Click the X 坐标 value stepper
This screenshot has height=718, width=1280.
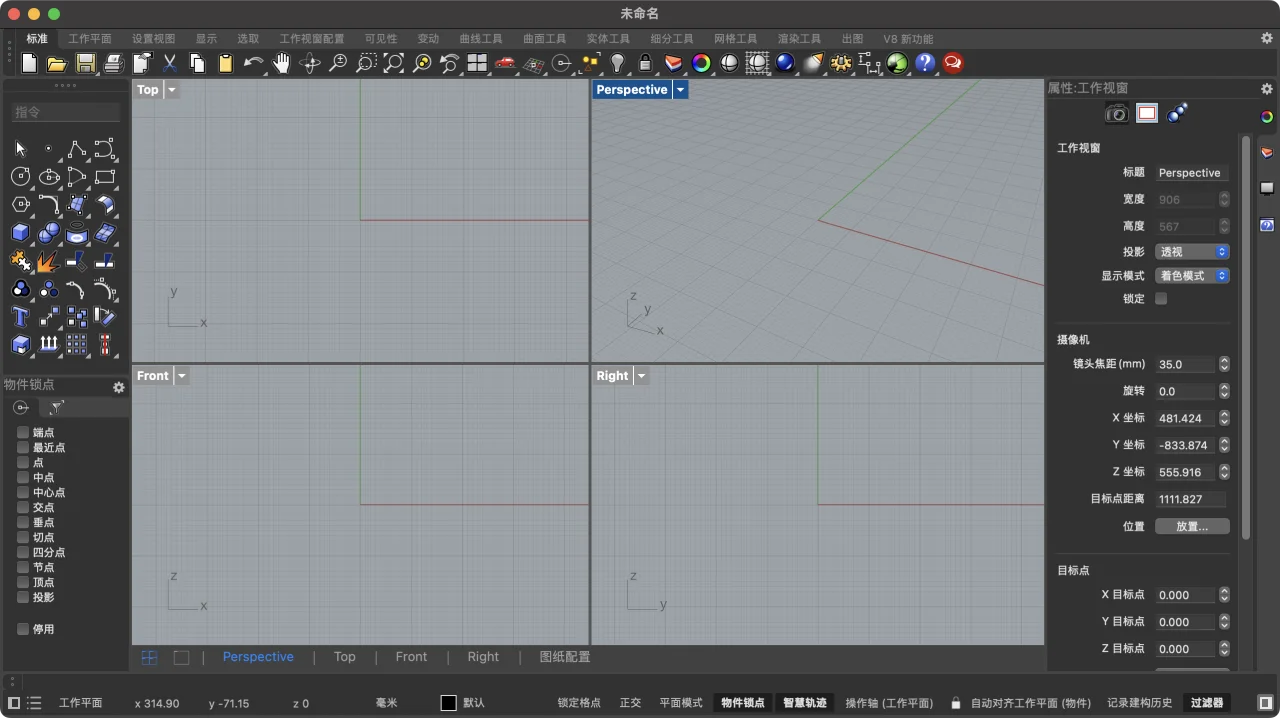(x=1224, y=418)
